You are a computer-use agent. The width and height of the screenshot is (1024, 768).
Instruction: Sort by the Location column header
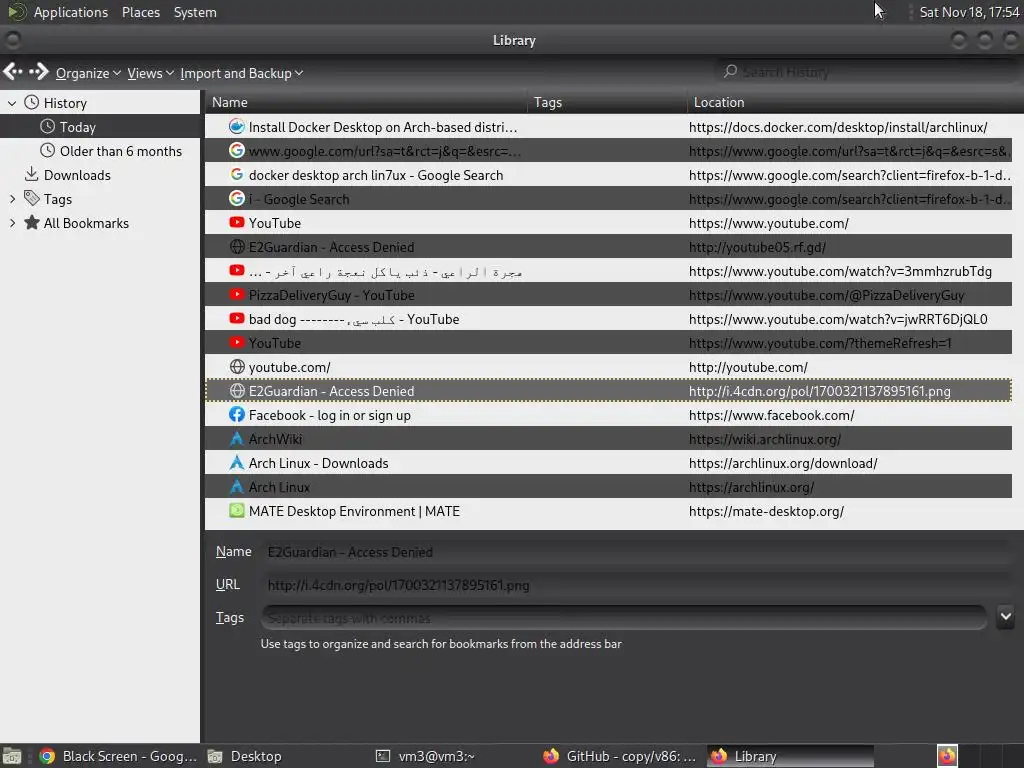pos(855,102)
